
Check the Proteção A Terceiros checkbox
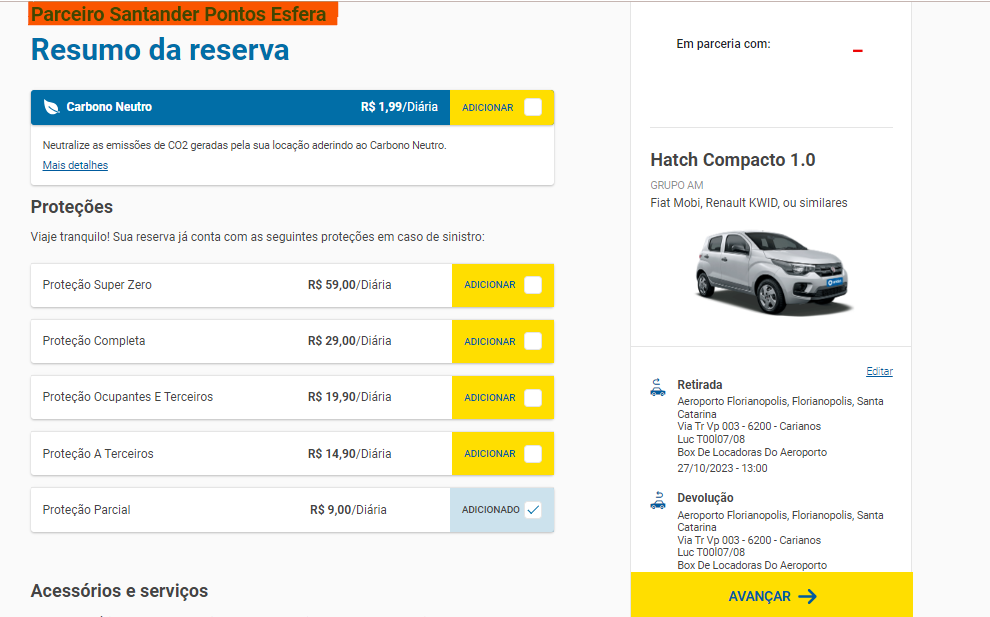click(533, 453)
